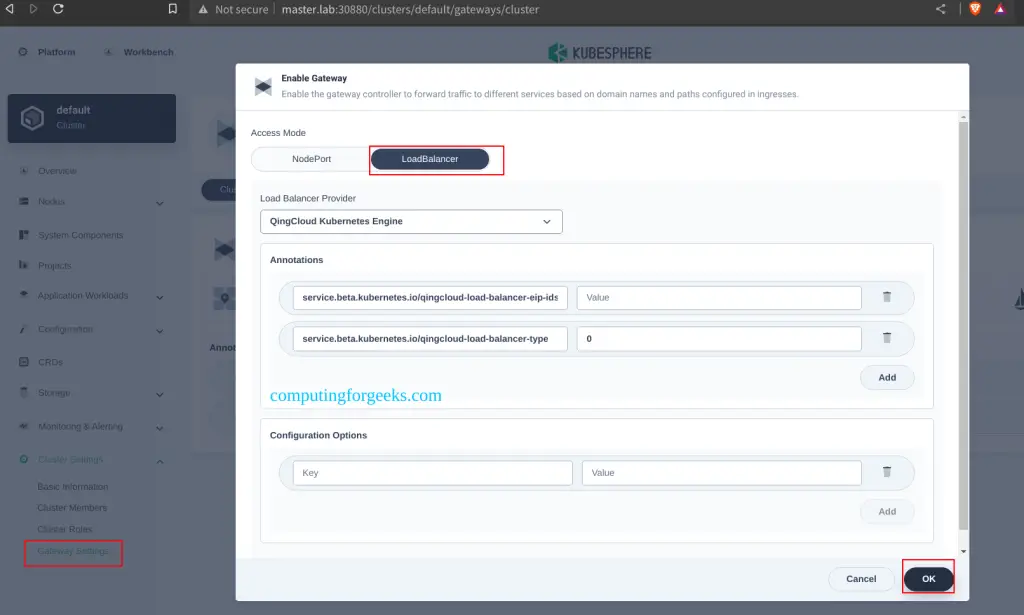The height and width of the screenshot is (615, 1024).
Task: Open System Components in sidebar
Action: (x=80, y=235)
